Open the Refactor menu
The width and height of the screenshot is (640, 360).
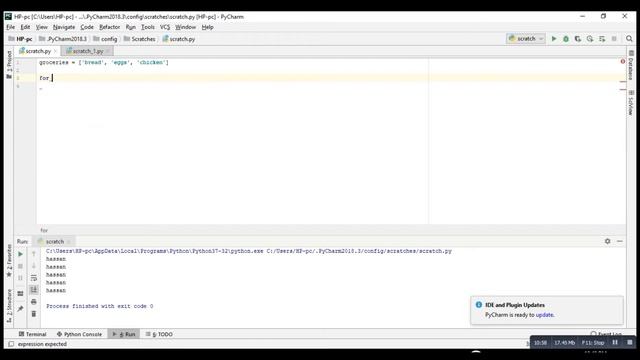tap(110, 27)
